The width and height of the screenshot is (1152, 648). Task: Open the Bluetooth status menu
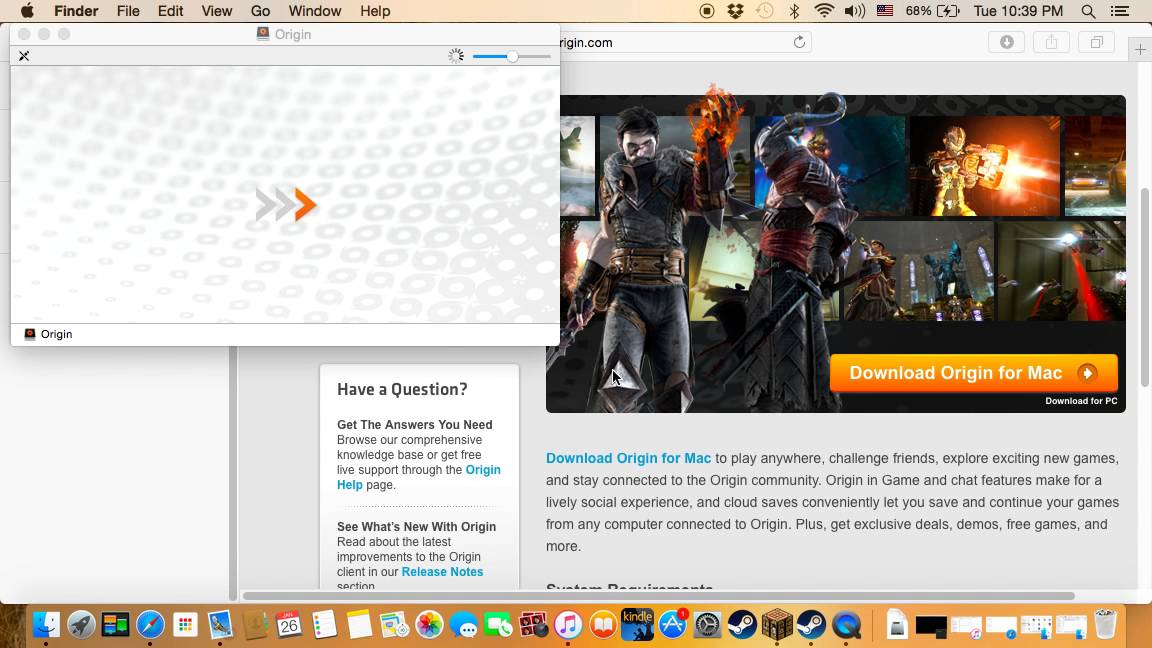pyautogui.click(x=794, y=11)
